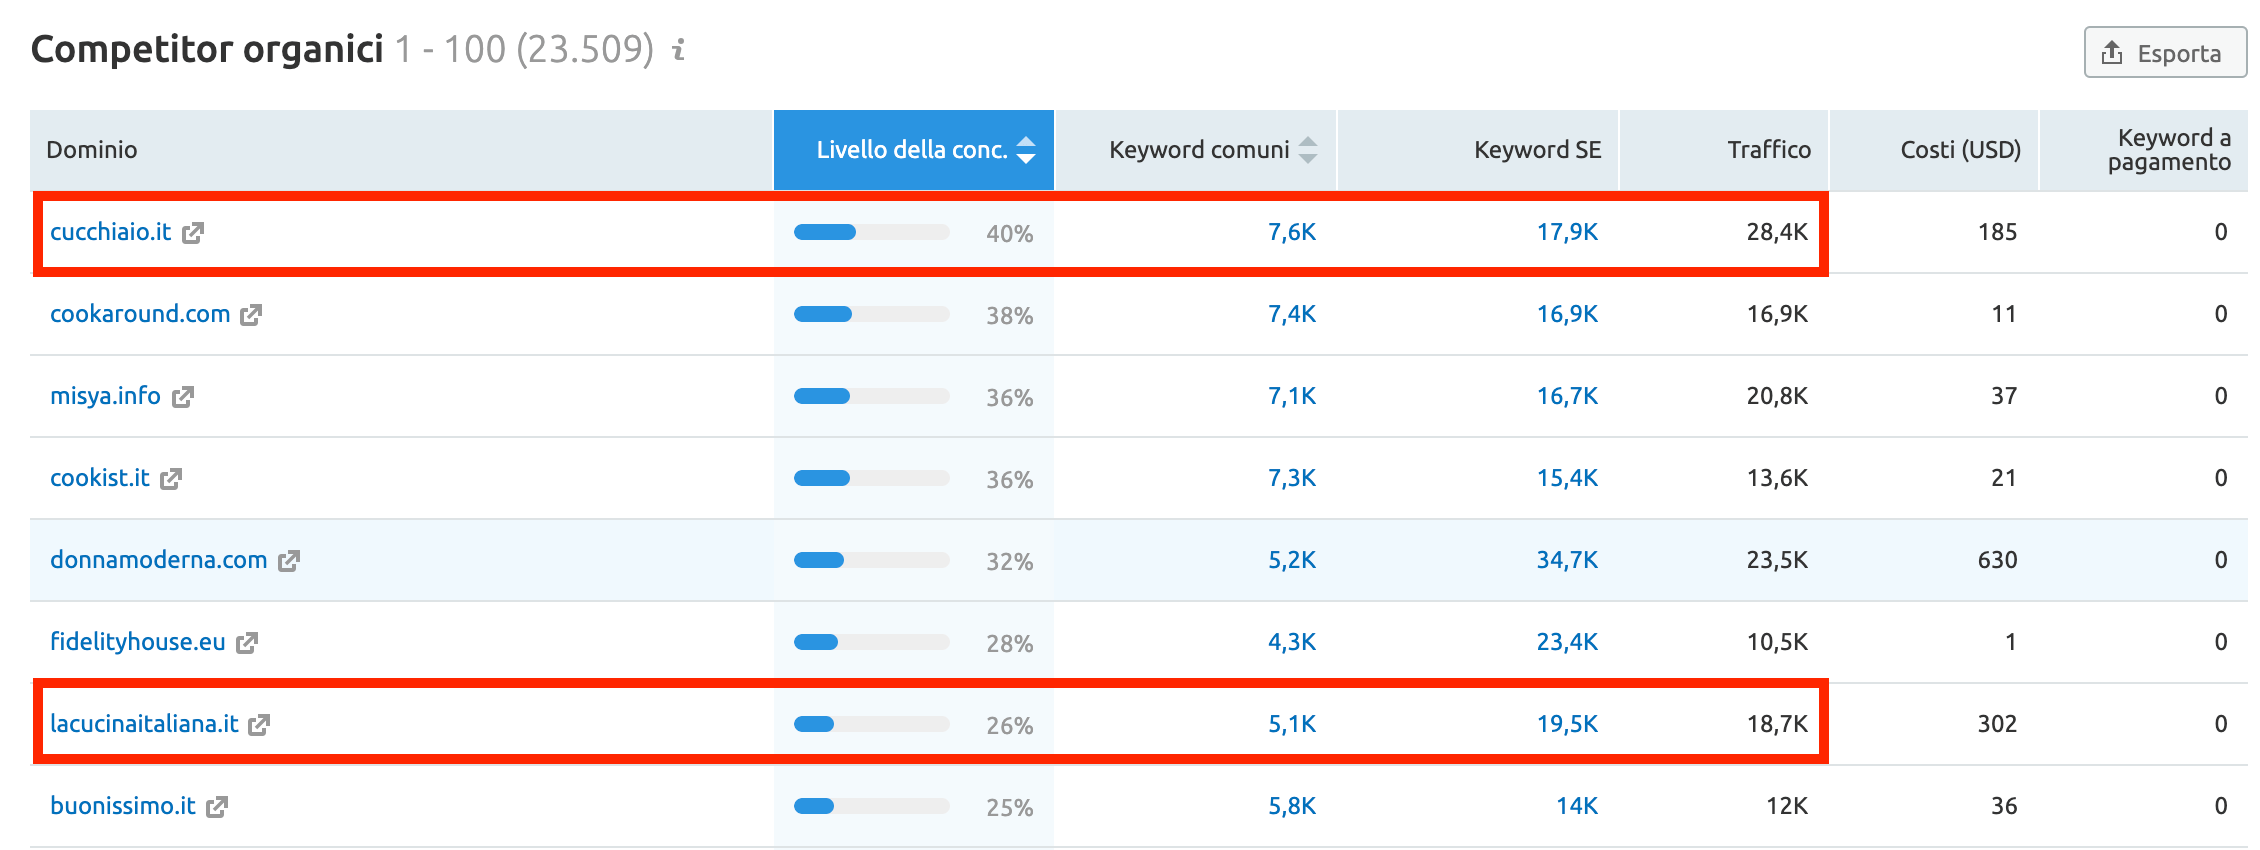The height and width of the screenshot is (850, 2260).
Task: Click external link icon next to misya.info
Action: (182, 397)
